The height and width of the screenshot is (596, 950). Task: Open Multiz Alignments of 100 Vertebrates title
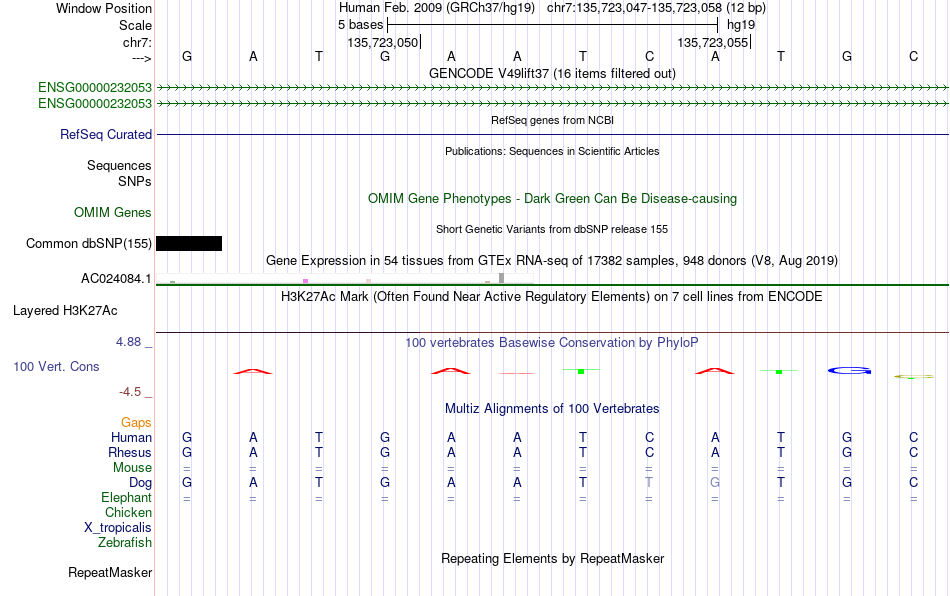pyautogui.click(x=552, y=408)
